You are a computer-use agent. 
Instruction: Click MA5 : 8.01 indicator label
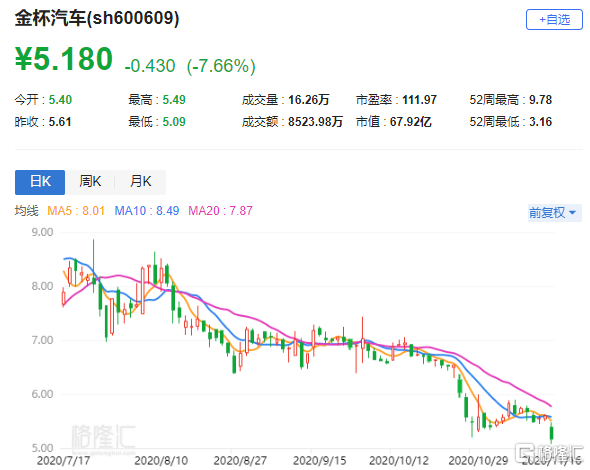click(x=76, y=211)
